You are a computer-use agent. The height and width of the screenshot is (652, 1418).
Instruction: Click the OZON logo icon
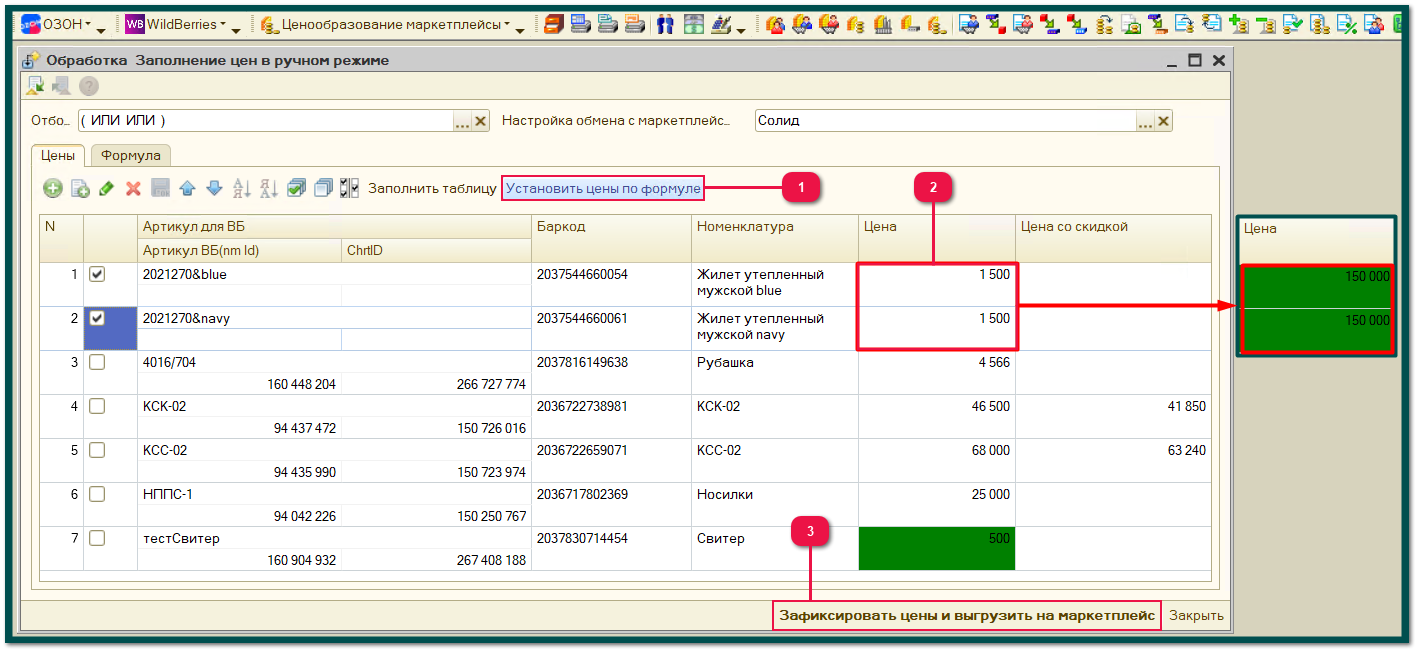coord(30,23)
